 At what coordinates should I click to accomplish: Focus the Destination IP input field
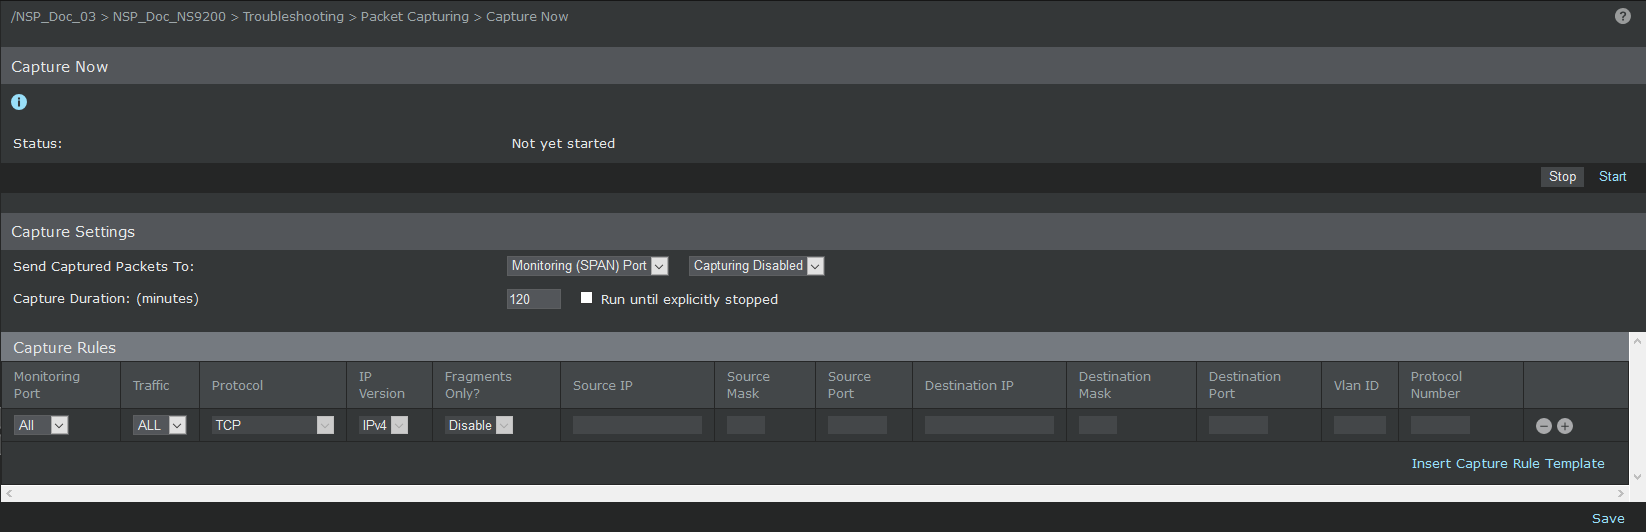click(989, 425)
